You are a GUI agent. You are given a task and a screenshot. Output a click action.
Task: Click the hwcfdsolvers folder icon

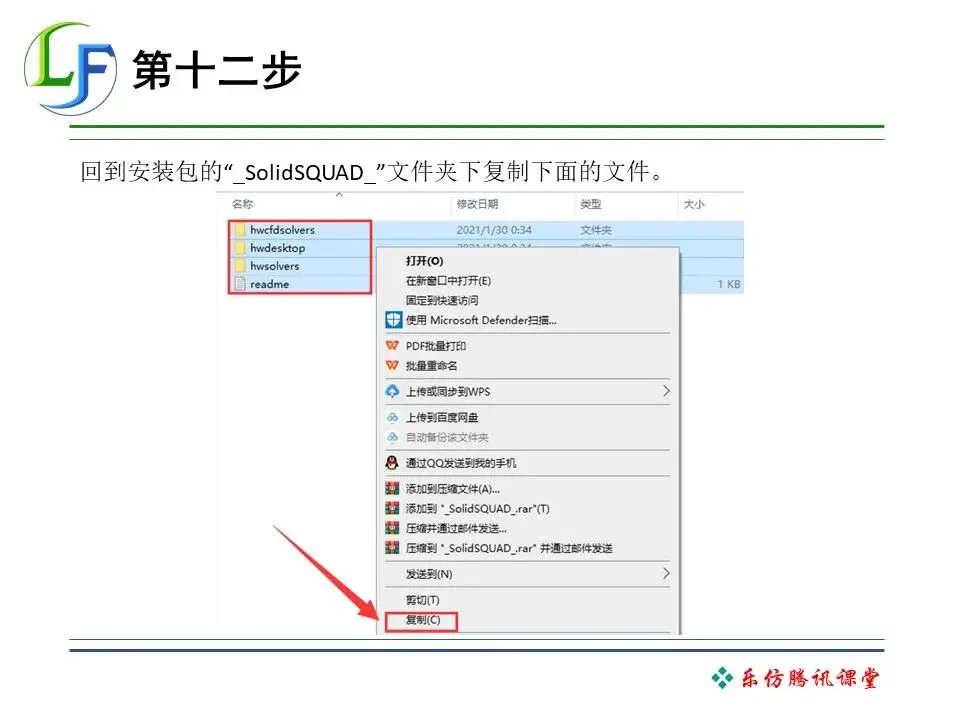tap(239, 230)
